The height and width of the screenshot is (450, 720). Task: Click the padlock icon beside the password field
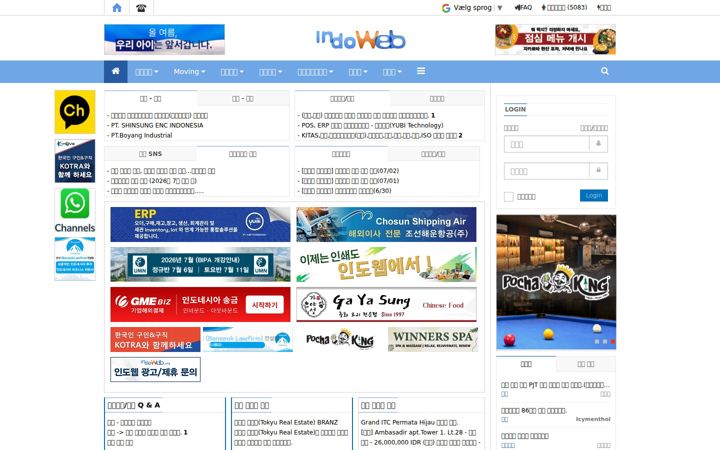(598, 171)
